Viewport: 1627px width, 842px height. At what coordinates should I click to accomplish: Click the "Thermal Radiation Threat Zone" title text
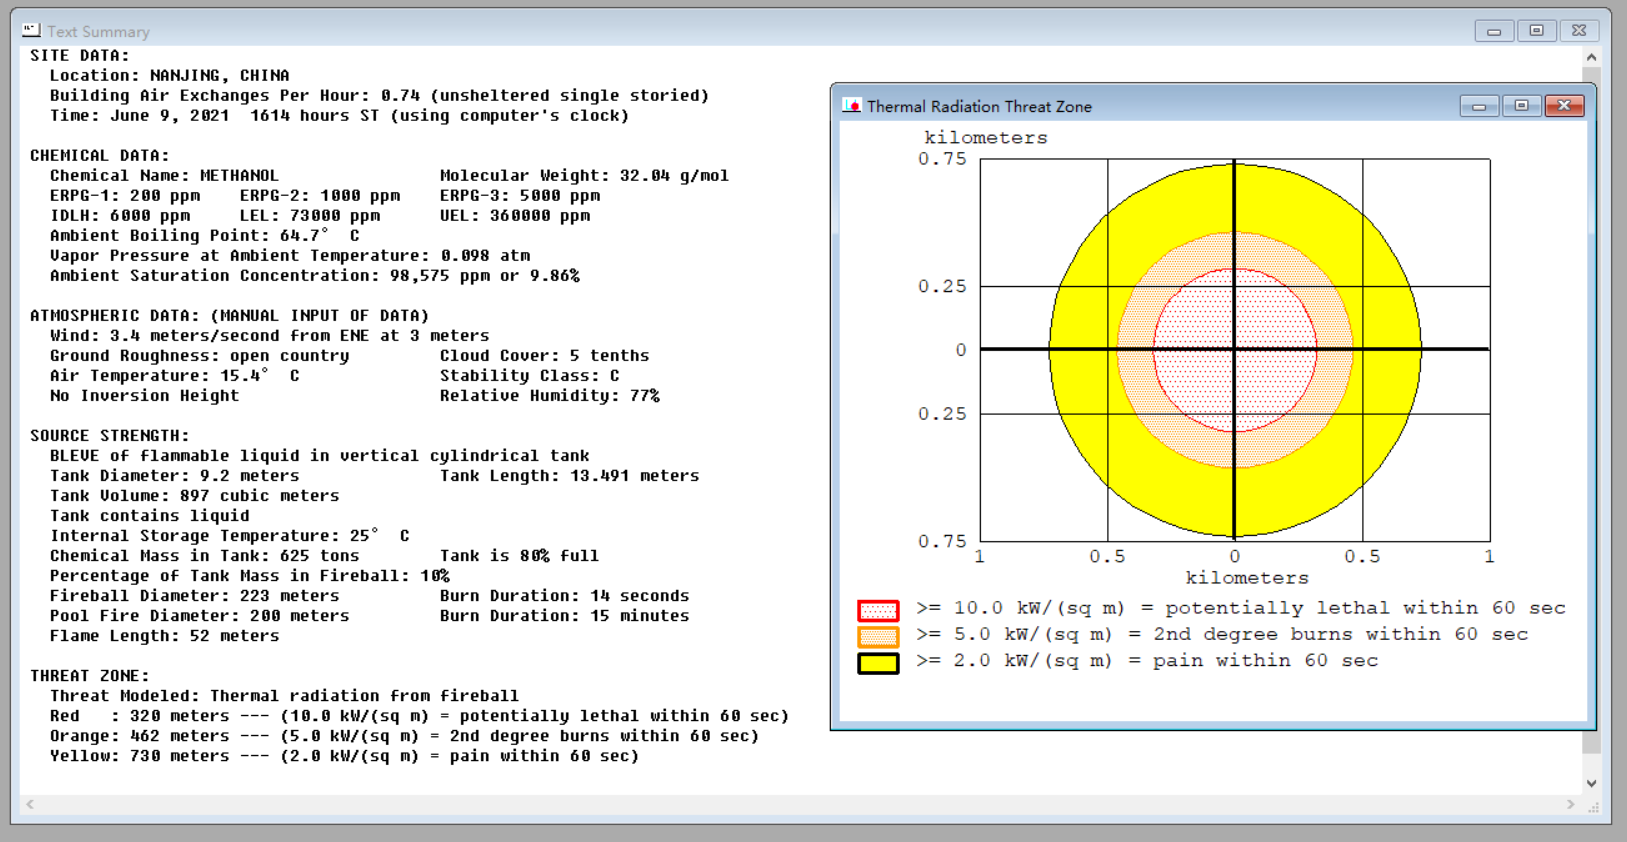click(979, 106)
